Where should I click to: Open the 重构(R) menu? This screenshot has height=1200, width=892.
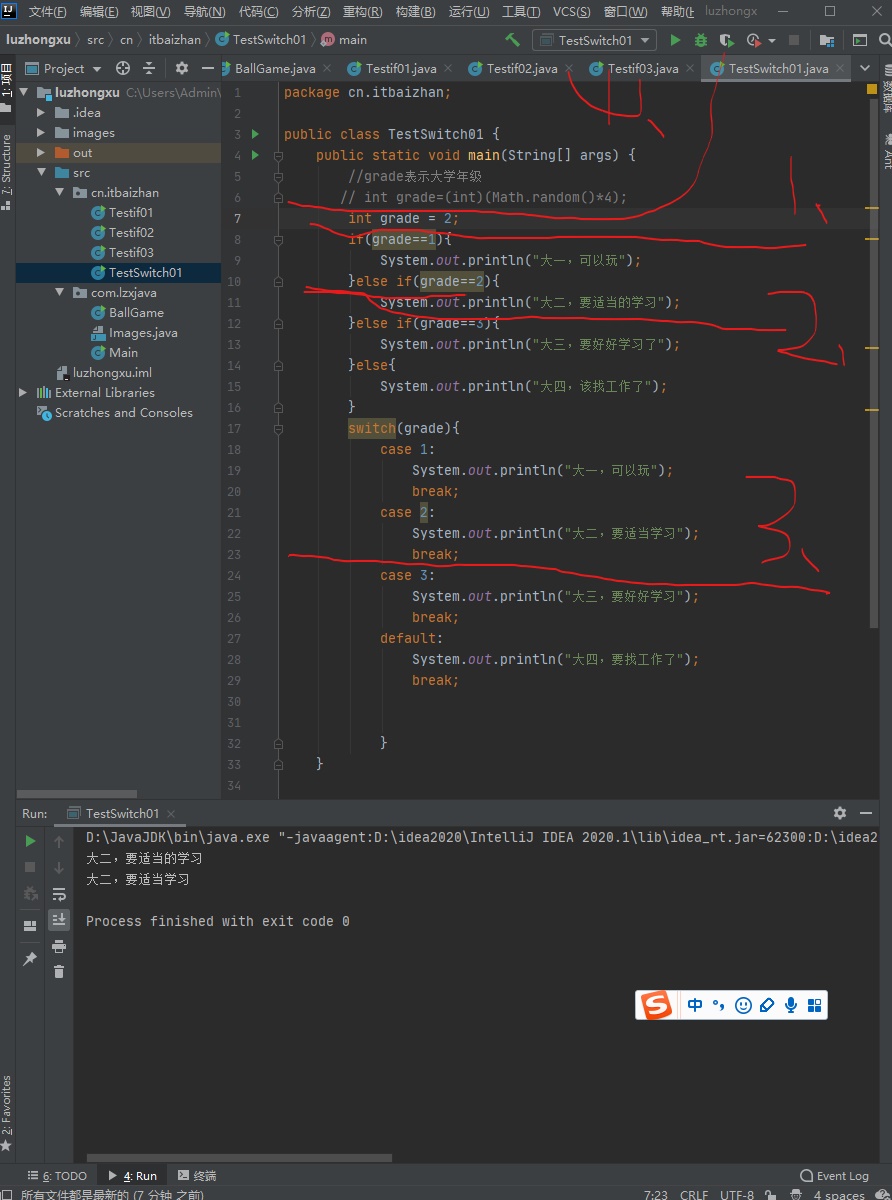[x=362, y=12]
